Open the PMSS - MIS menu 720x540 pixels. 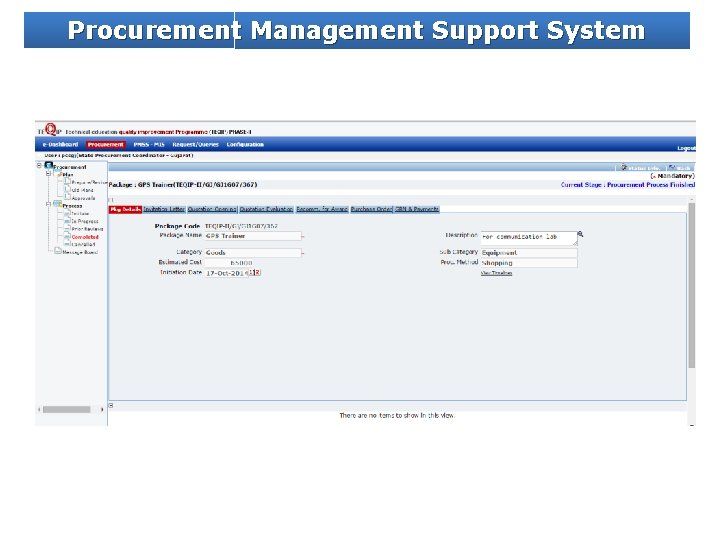point(149,145)
